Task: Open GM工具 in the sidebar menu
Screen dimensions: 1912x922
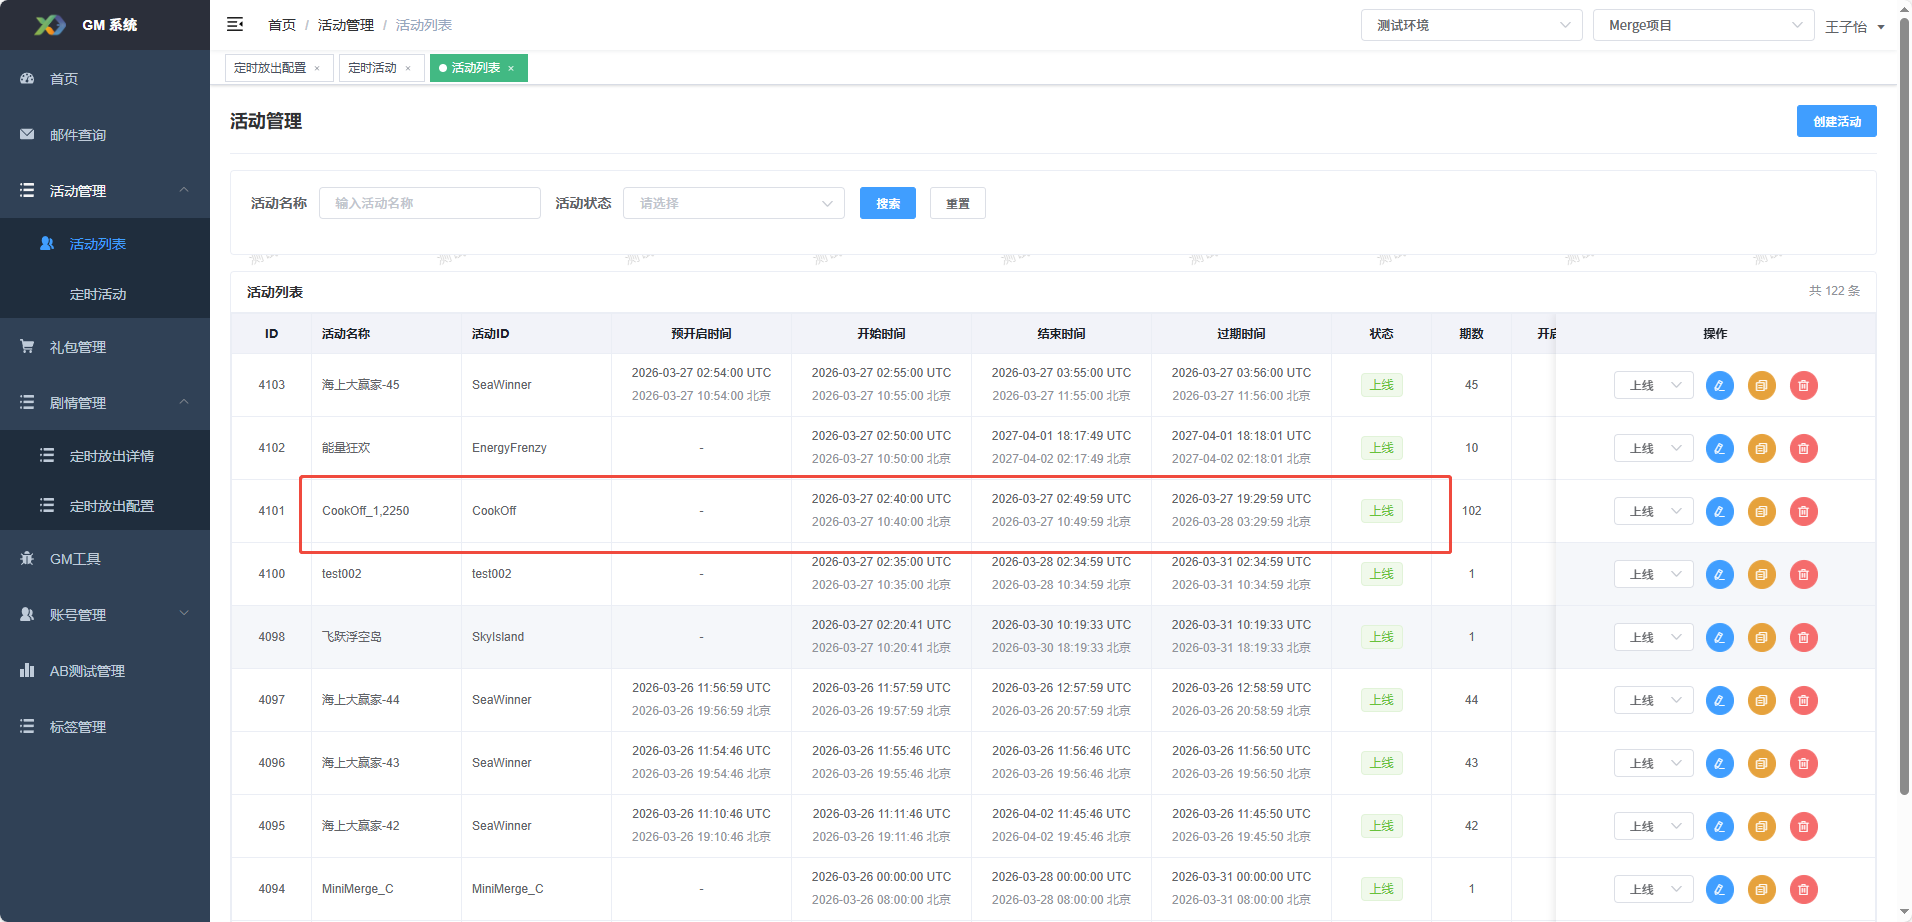Action: 75,558
